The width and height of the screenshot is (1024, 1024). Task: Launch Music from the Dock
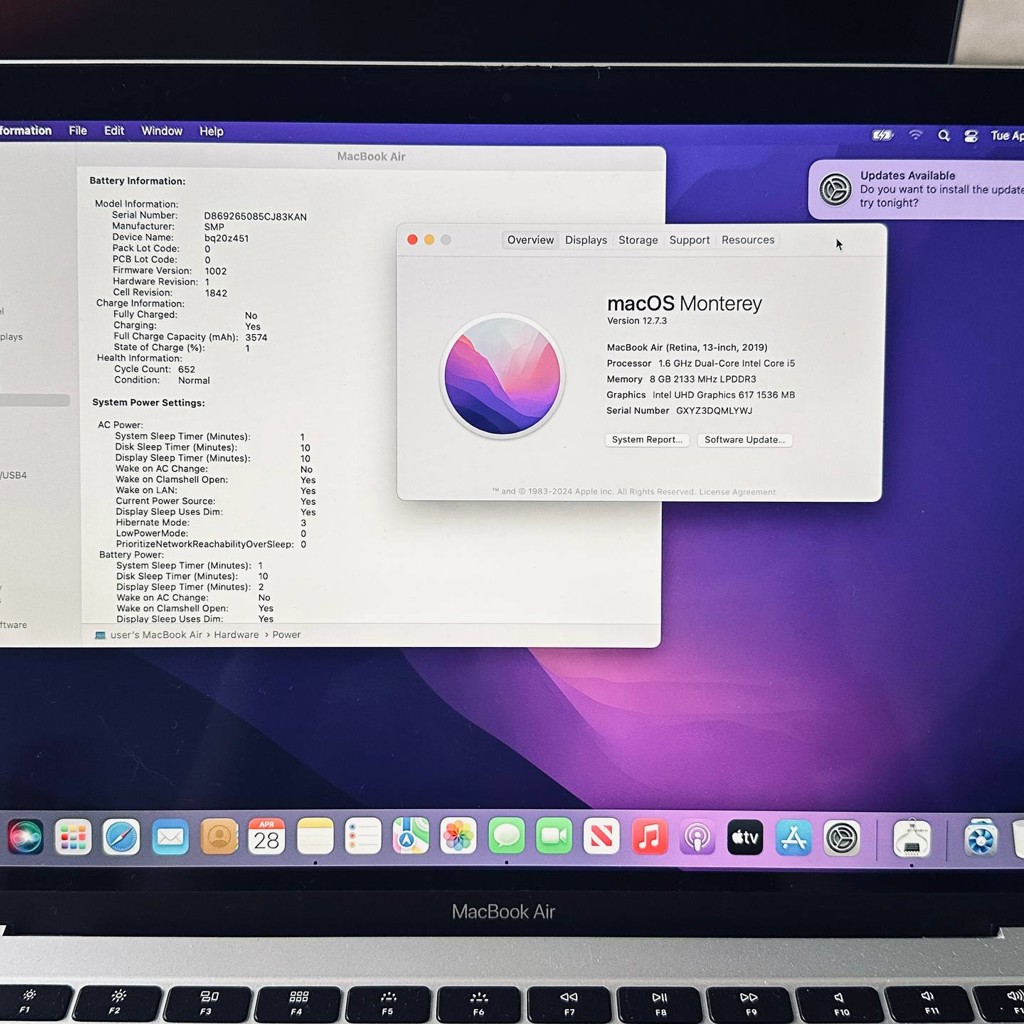click(650, 837)
